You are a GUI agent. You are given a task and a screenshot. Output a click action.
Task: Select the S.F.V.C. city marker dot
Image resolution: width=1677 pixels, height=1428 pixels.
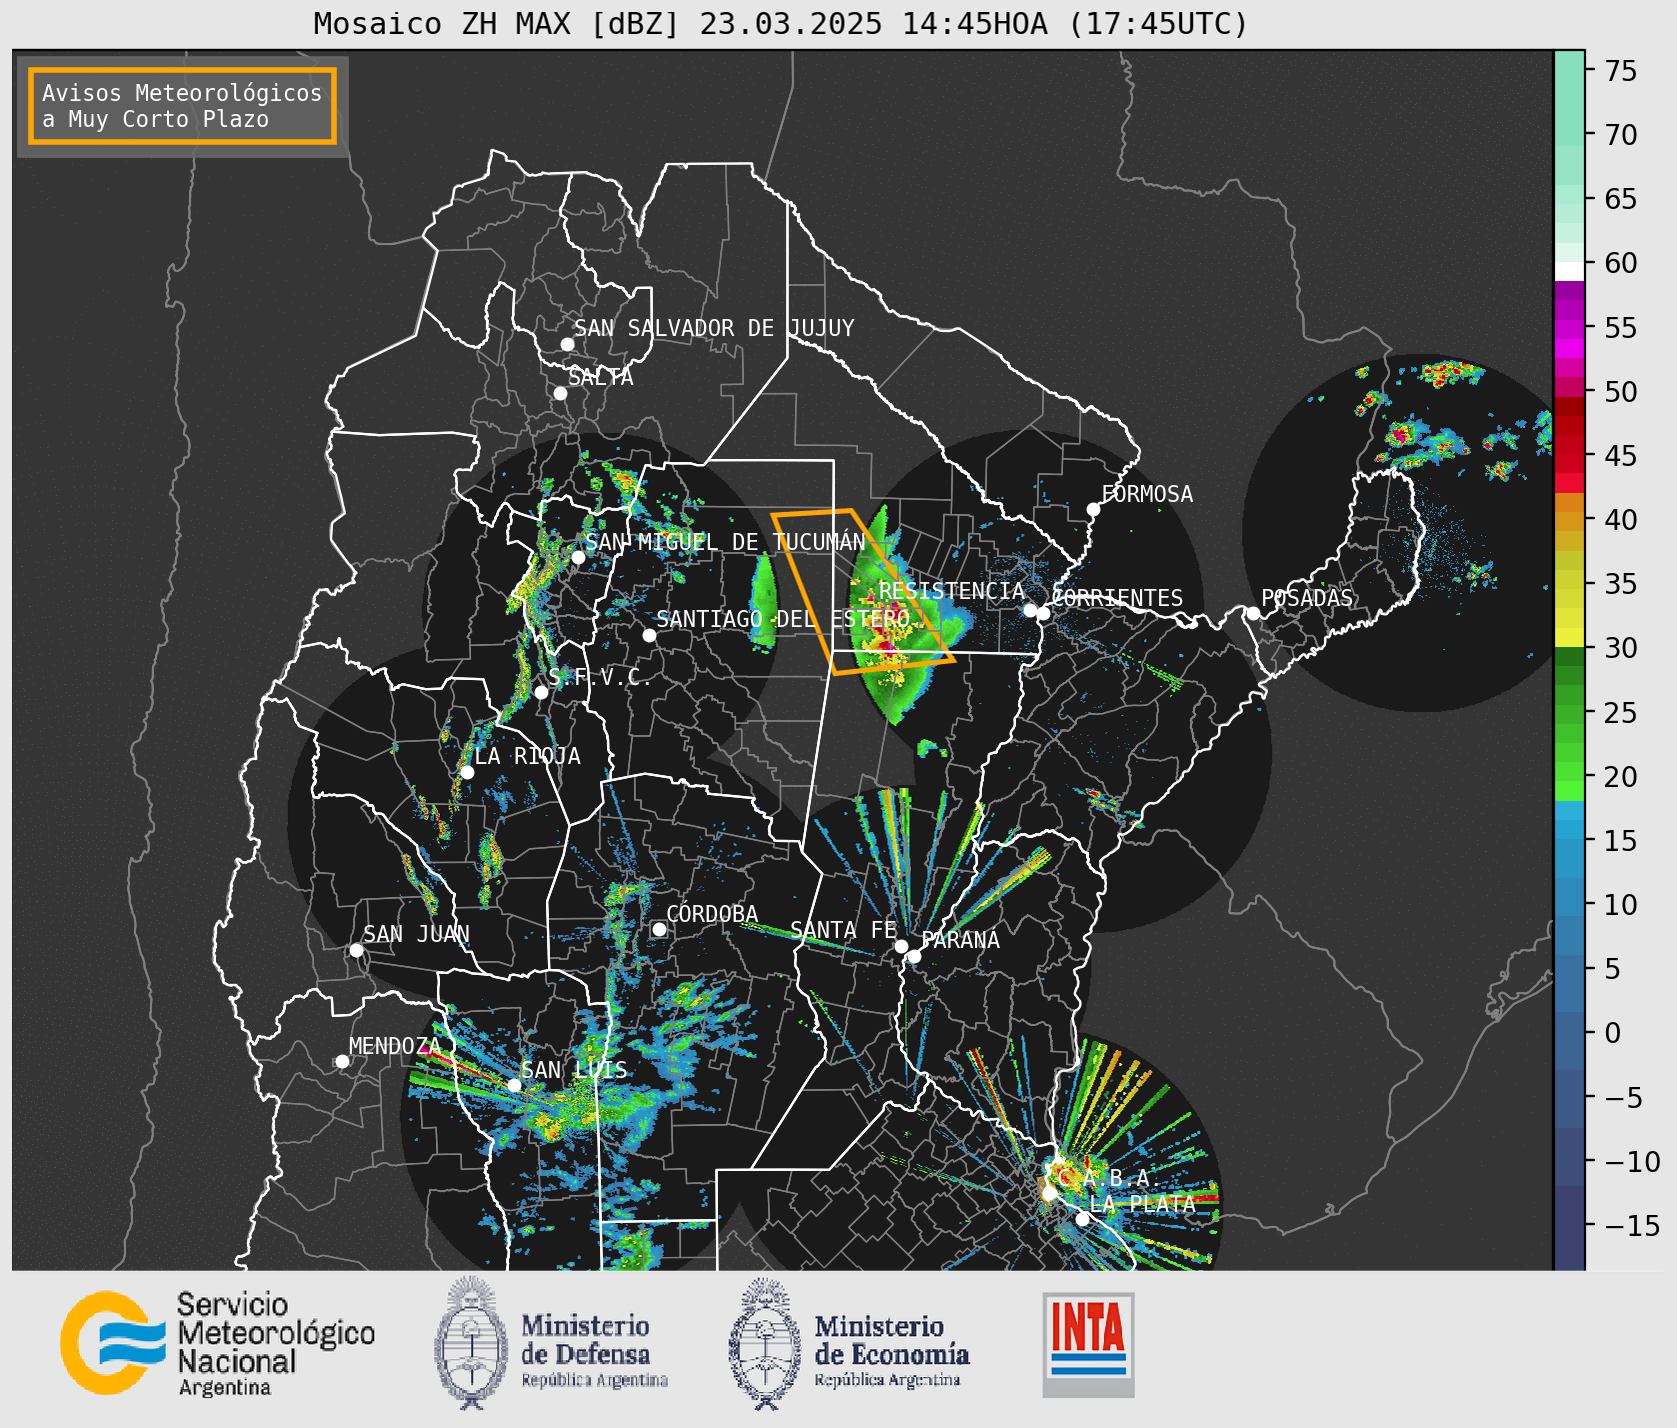541,692
